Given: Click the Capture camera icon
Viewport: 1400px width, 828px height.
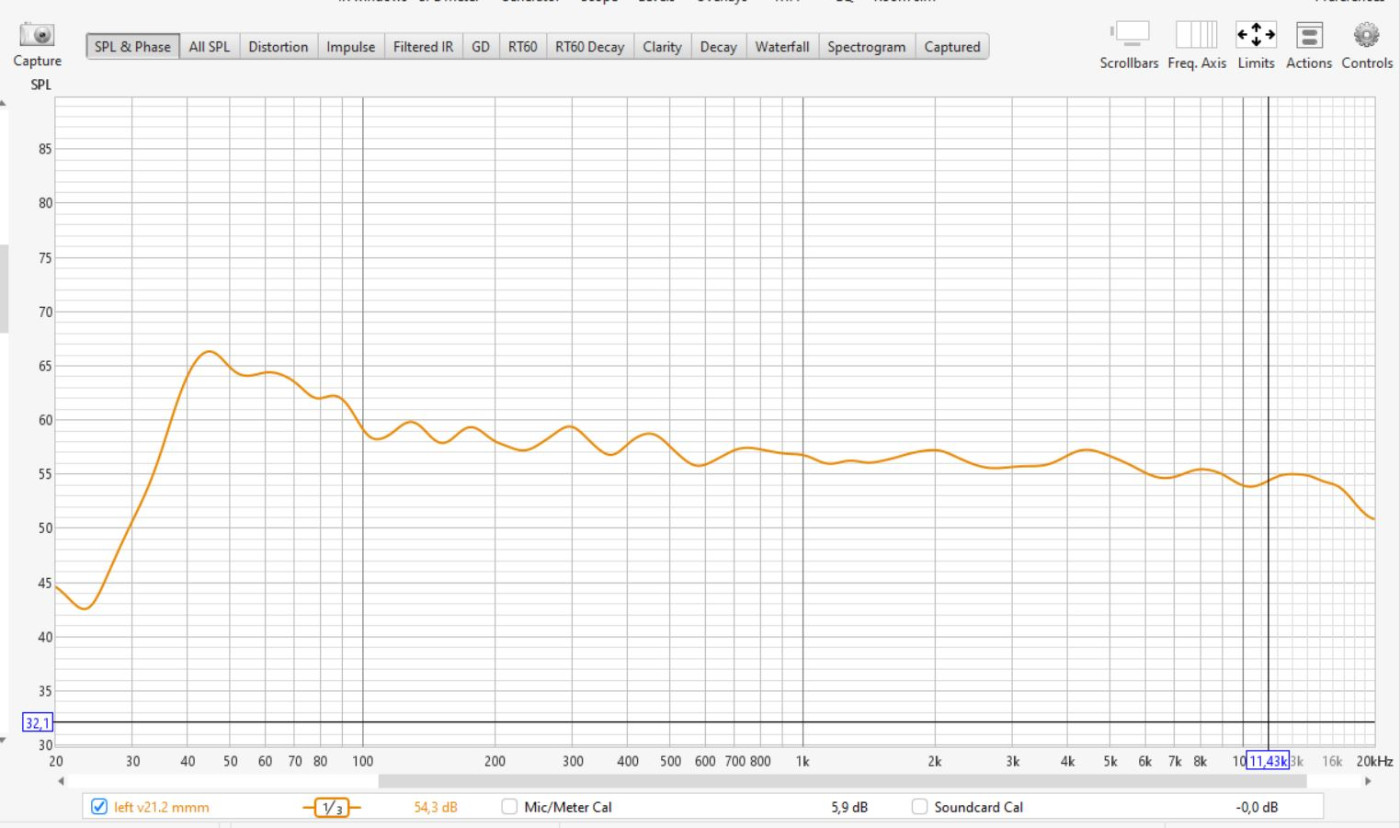Looking at the screenshot, I should [x=38, y=36].
